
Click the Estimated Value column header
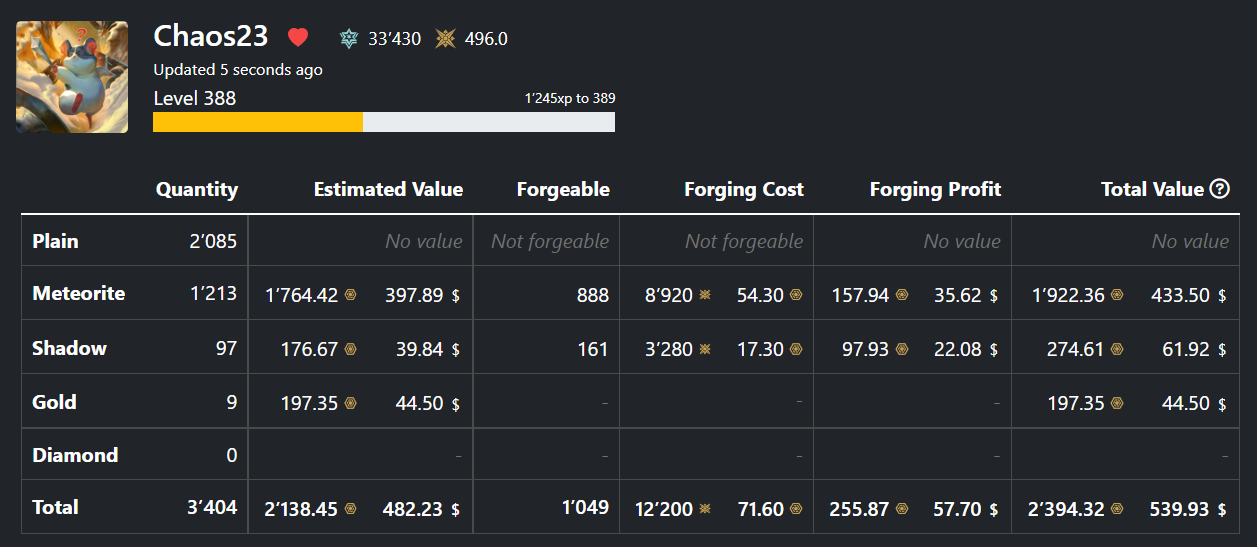(388, 189)
